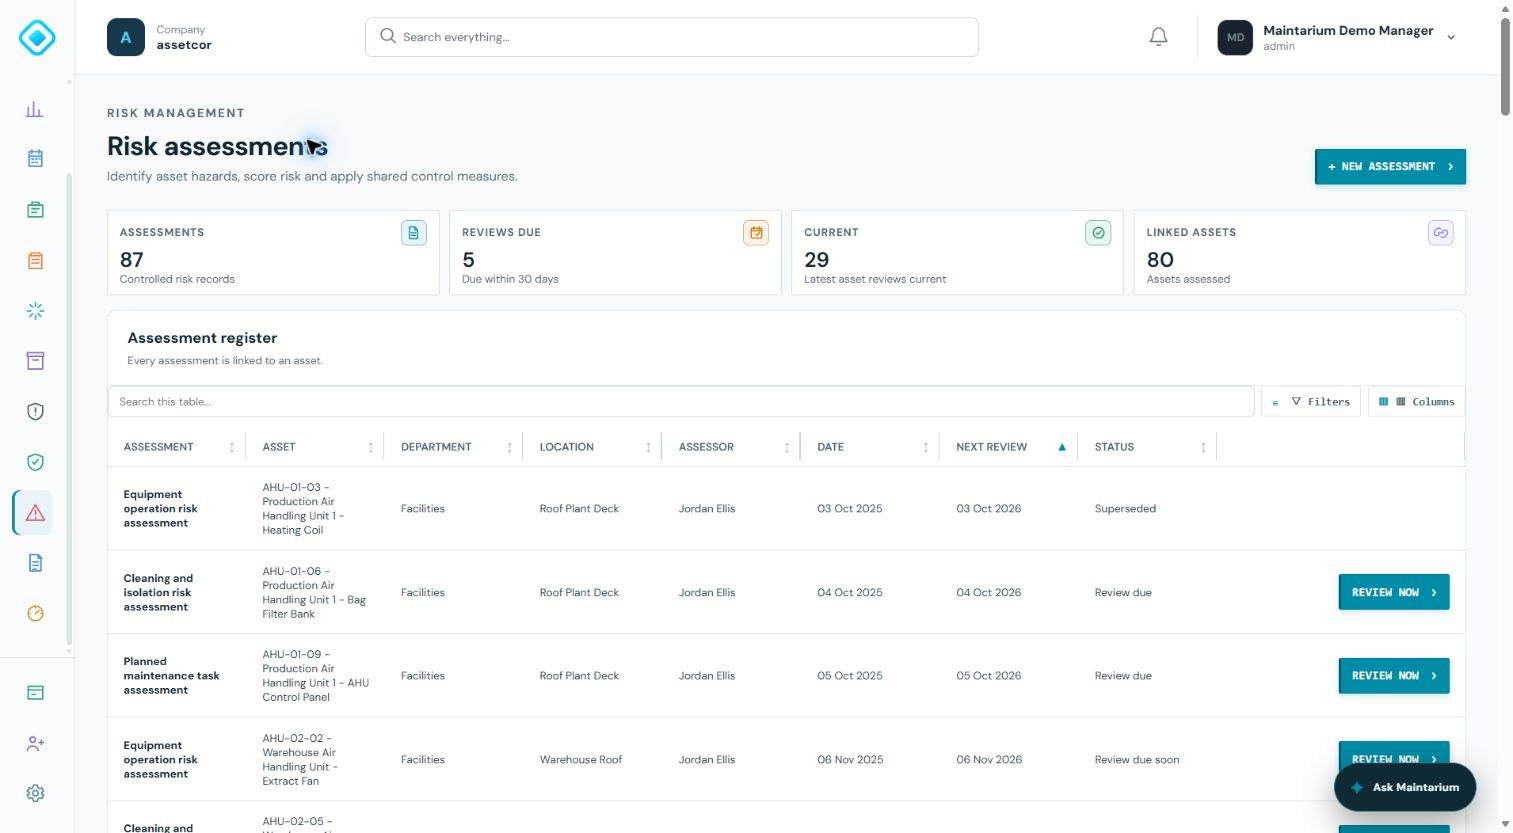The width and height of the screenshot is (1513, 833).
Task: Click the Maintarium diamond logo
Action: 37,38
